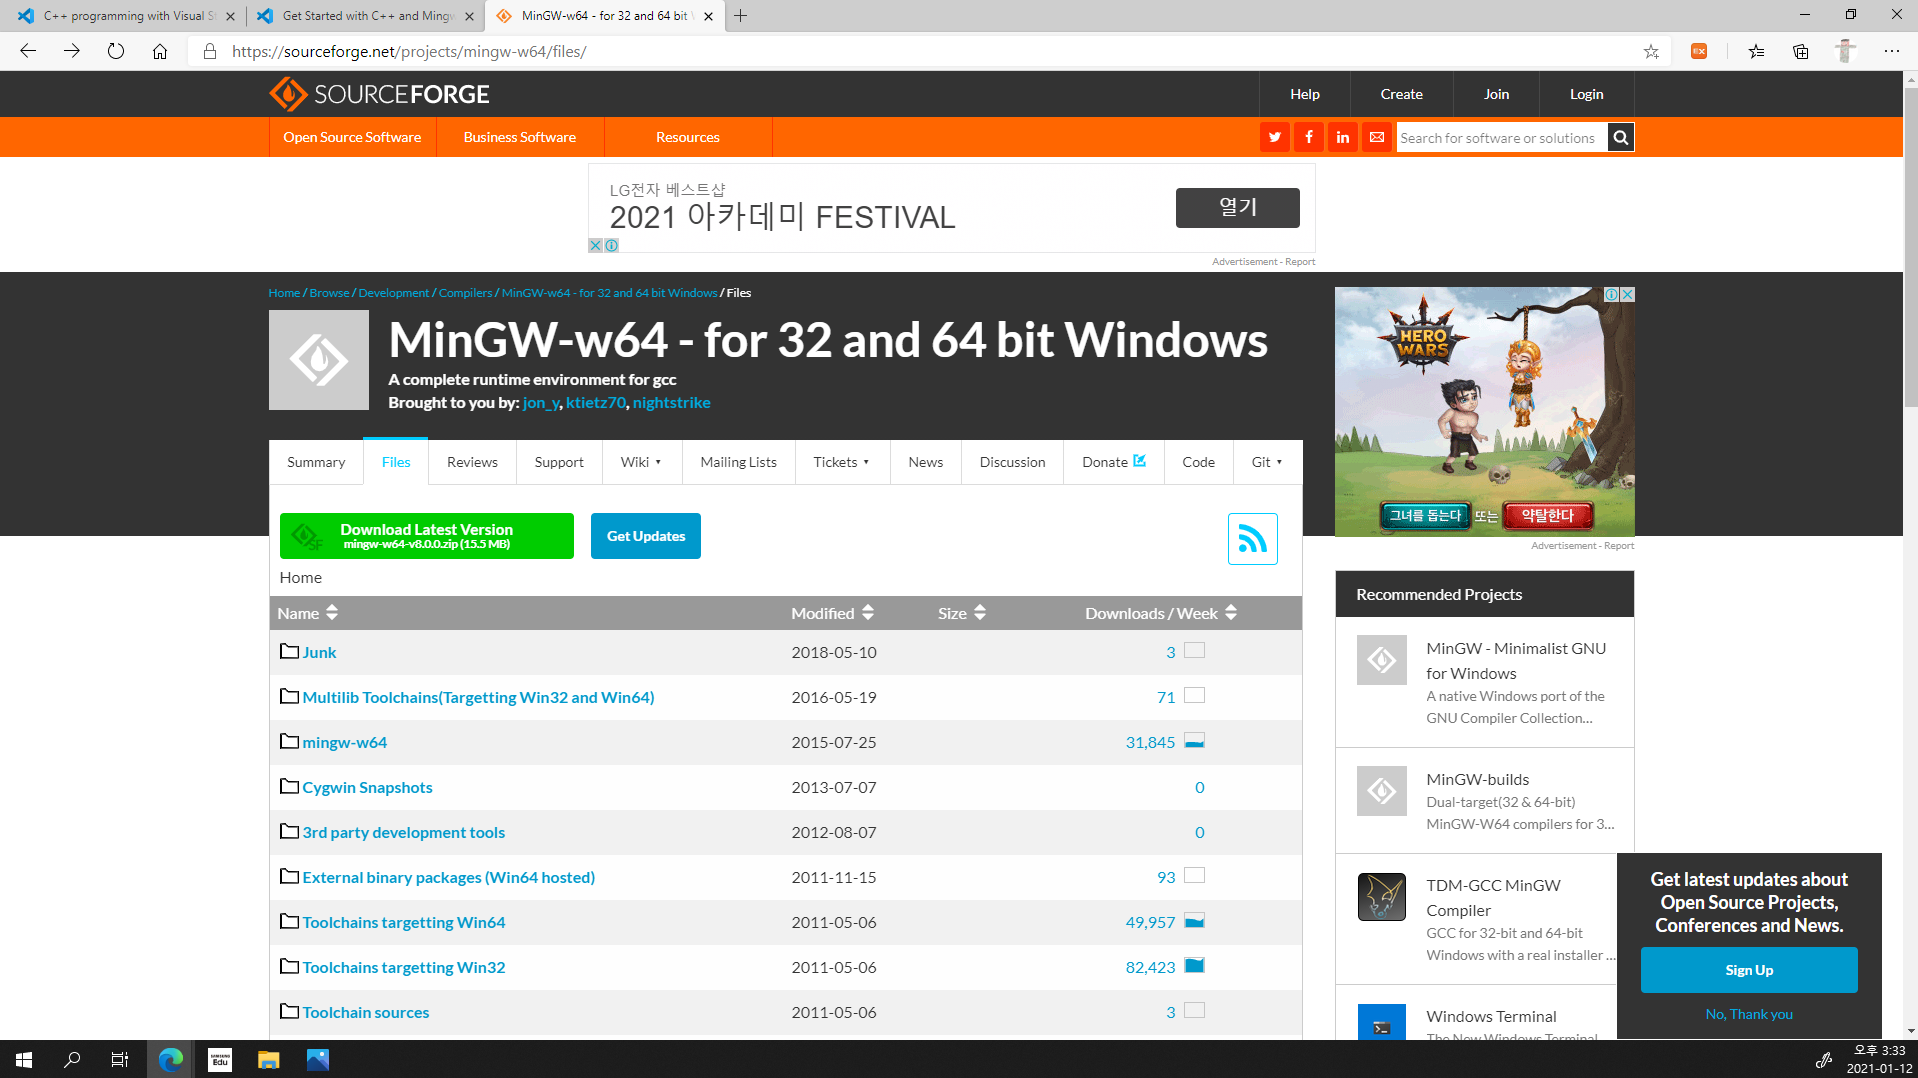The image size is (1918, 1078).
Task: Click the search magnifier button
Action: 1621,137
